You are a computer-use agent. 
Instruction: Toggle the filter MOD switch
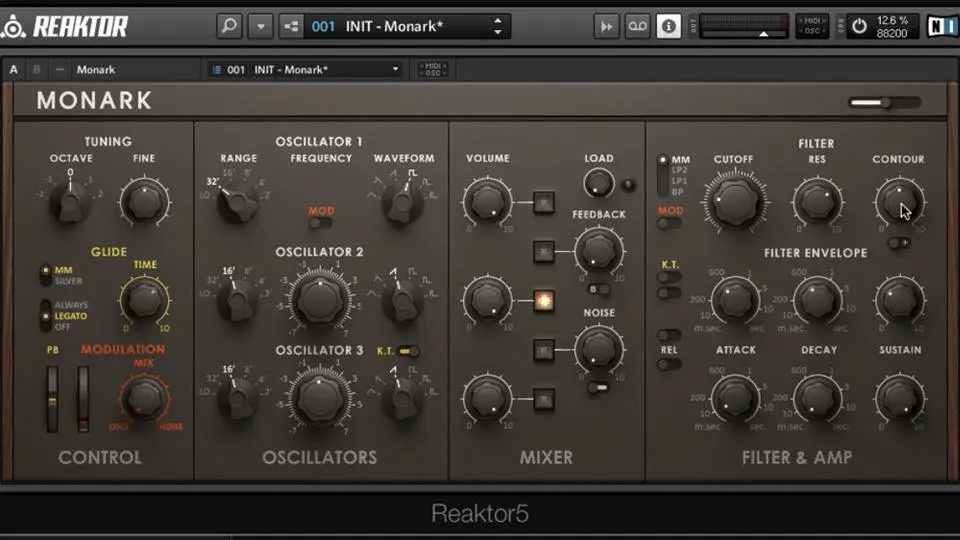click(669, 223)
